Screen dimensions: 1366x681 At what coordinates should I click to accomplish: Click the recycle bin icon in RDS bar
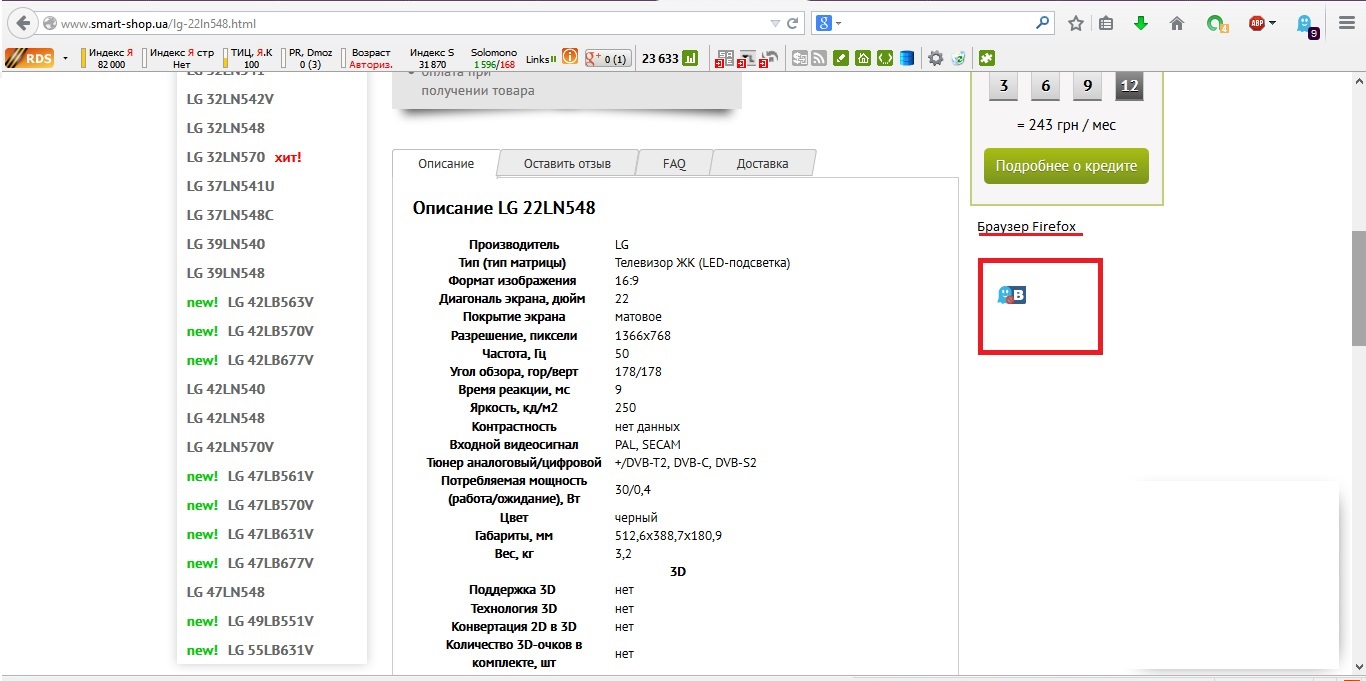[x=958, y=59]
